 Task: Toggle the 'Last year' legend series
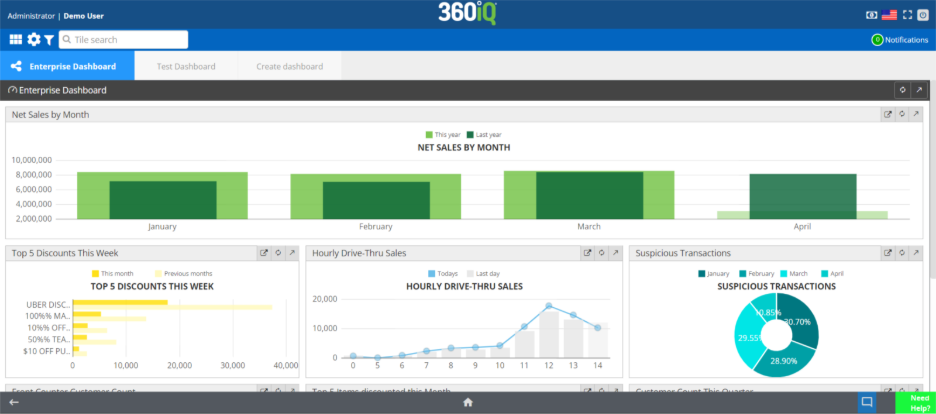(483, 134)
